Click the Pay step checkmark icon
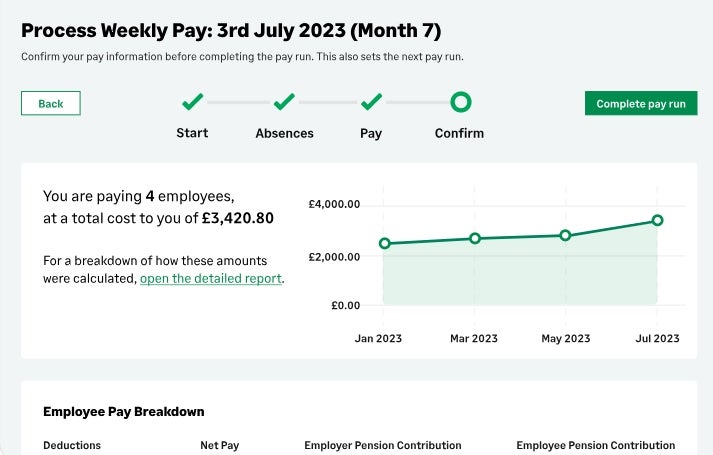 pyautogui.click(x=371, y=102)
